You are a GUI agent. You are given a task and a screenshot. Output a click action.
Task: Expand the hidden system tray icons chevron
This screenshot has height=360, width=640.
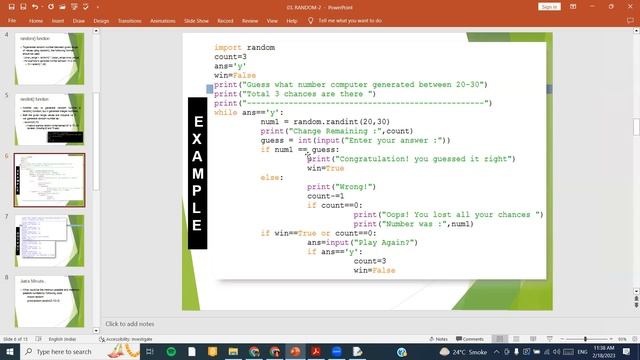pos(496,351)
